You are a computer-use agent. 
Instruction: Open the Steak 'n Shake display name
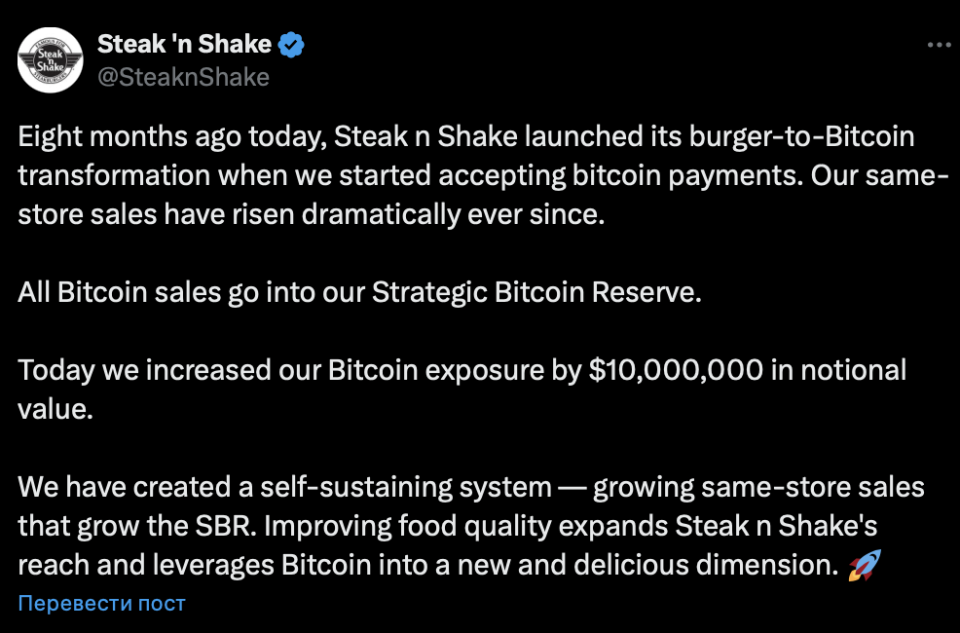tap(184, 44)
